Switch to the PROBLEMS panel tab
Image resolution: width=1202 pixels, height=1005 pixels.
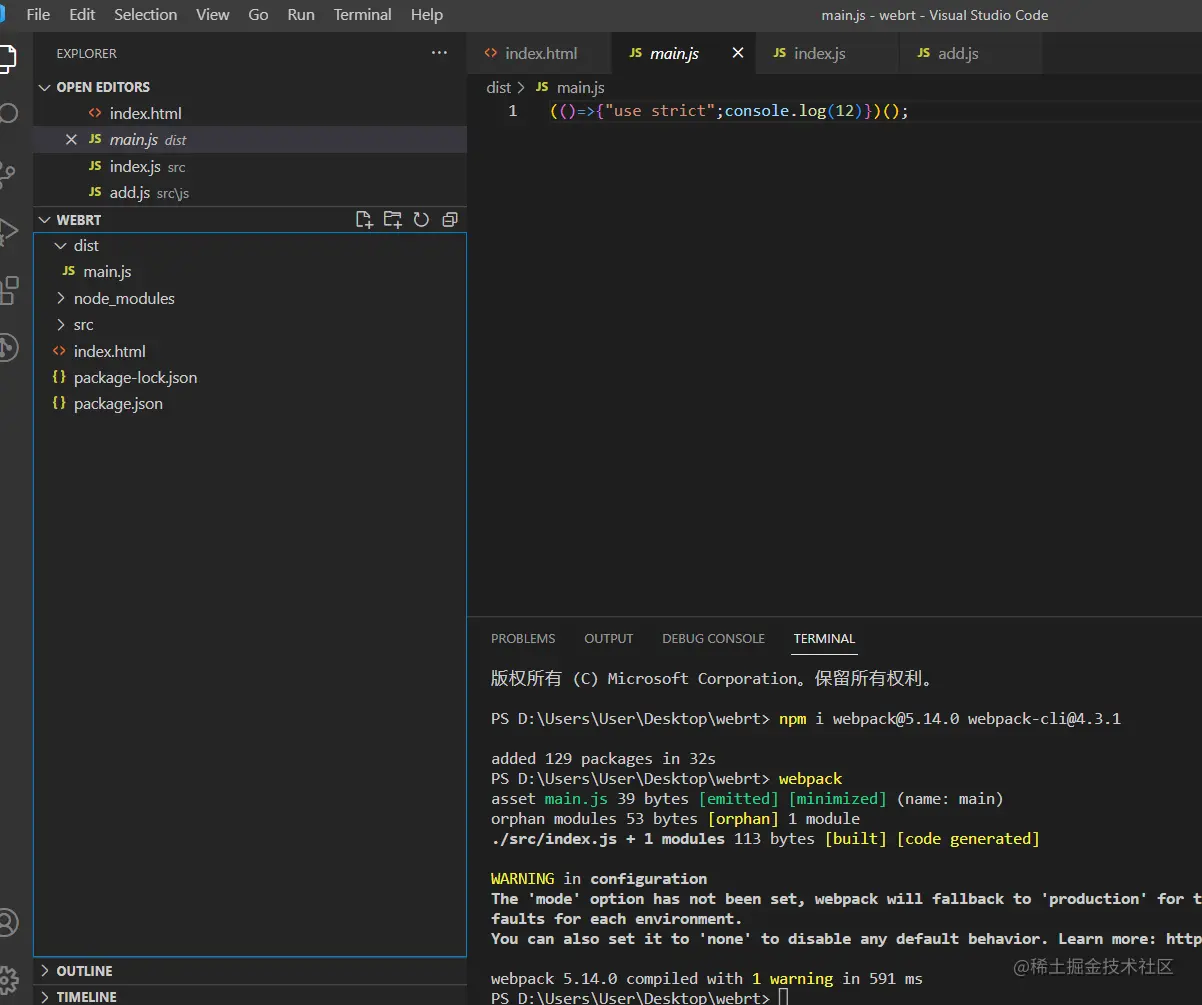(523, 639)
